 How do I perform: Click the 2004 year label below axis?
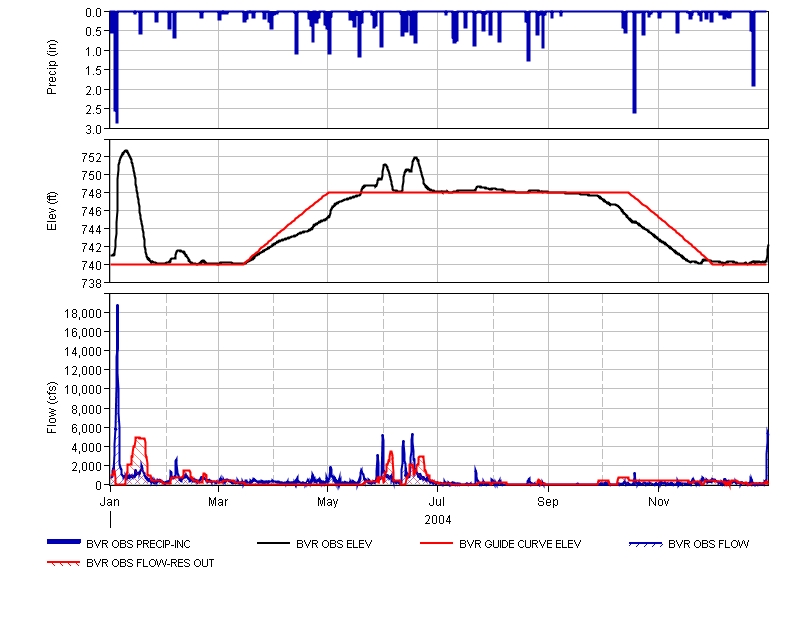pos(437,519)
